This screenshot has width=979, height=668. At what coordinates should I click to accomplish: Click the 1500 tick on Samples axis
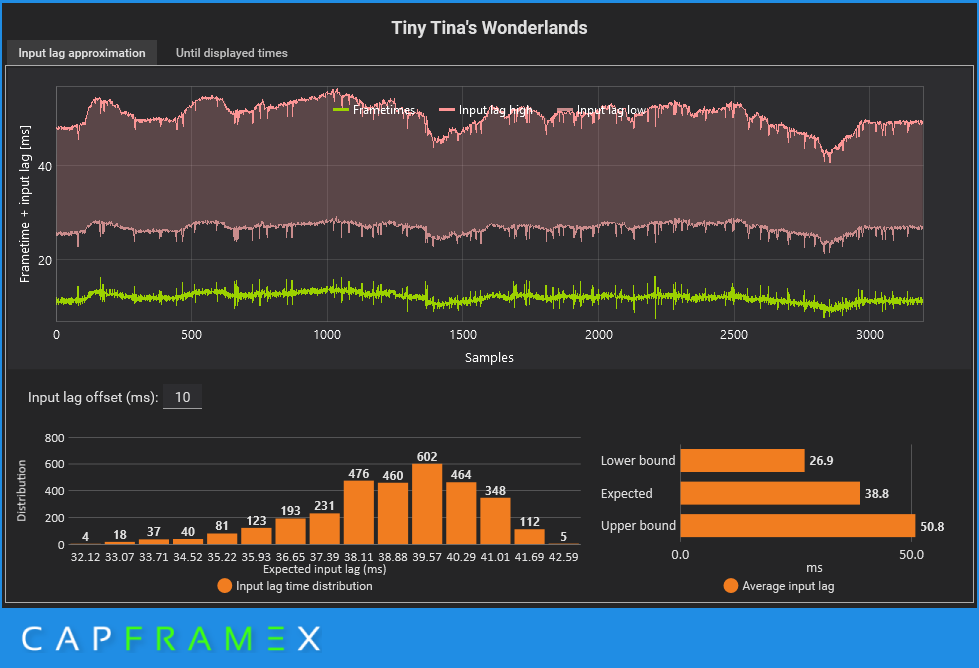coord(463,335)
